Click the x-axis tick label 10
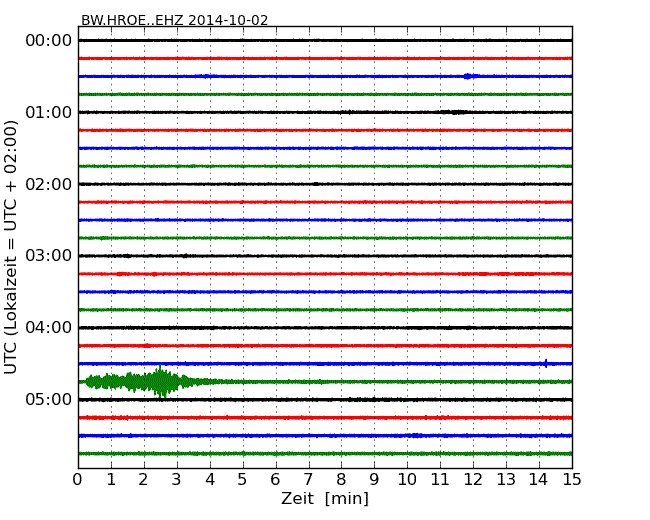Viewport: 650px width, 520px height. [407, 480]
